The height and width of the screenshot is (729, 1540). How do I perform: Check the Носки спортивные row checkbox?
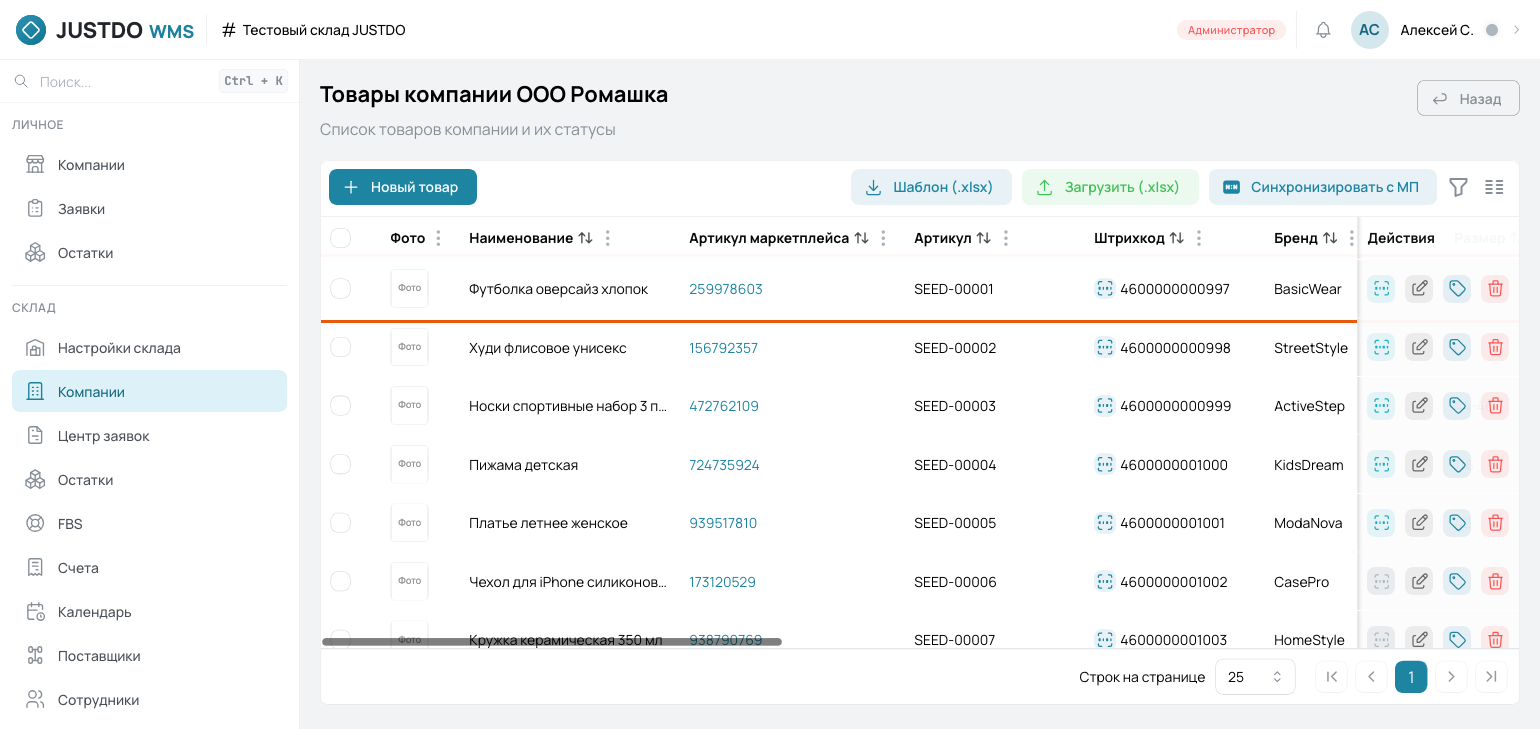tap(341, 406)
